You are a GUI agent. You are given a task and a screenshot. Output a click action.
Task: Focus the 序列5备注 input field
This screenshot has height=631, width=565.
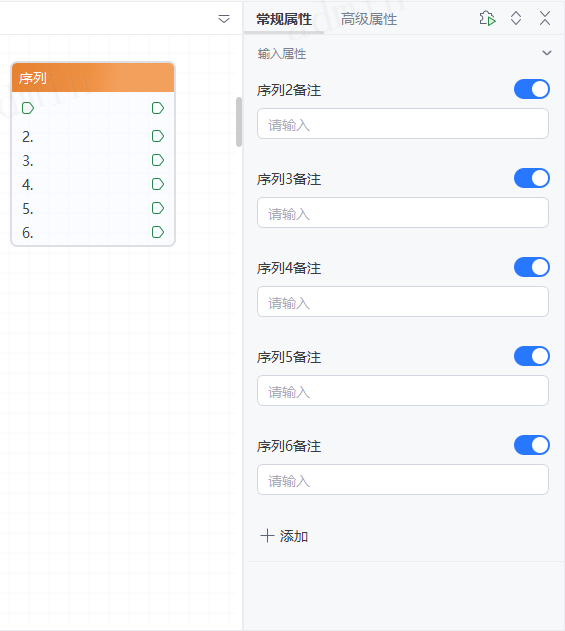point(403,391)
